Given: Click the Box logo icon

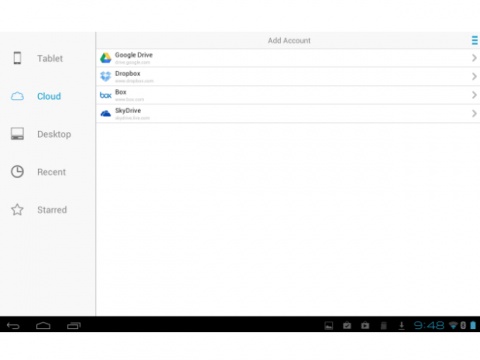Looking at the screenshot, I should (106, 95).
